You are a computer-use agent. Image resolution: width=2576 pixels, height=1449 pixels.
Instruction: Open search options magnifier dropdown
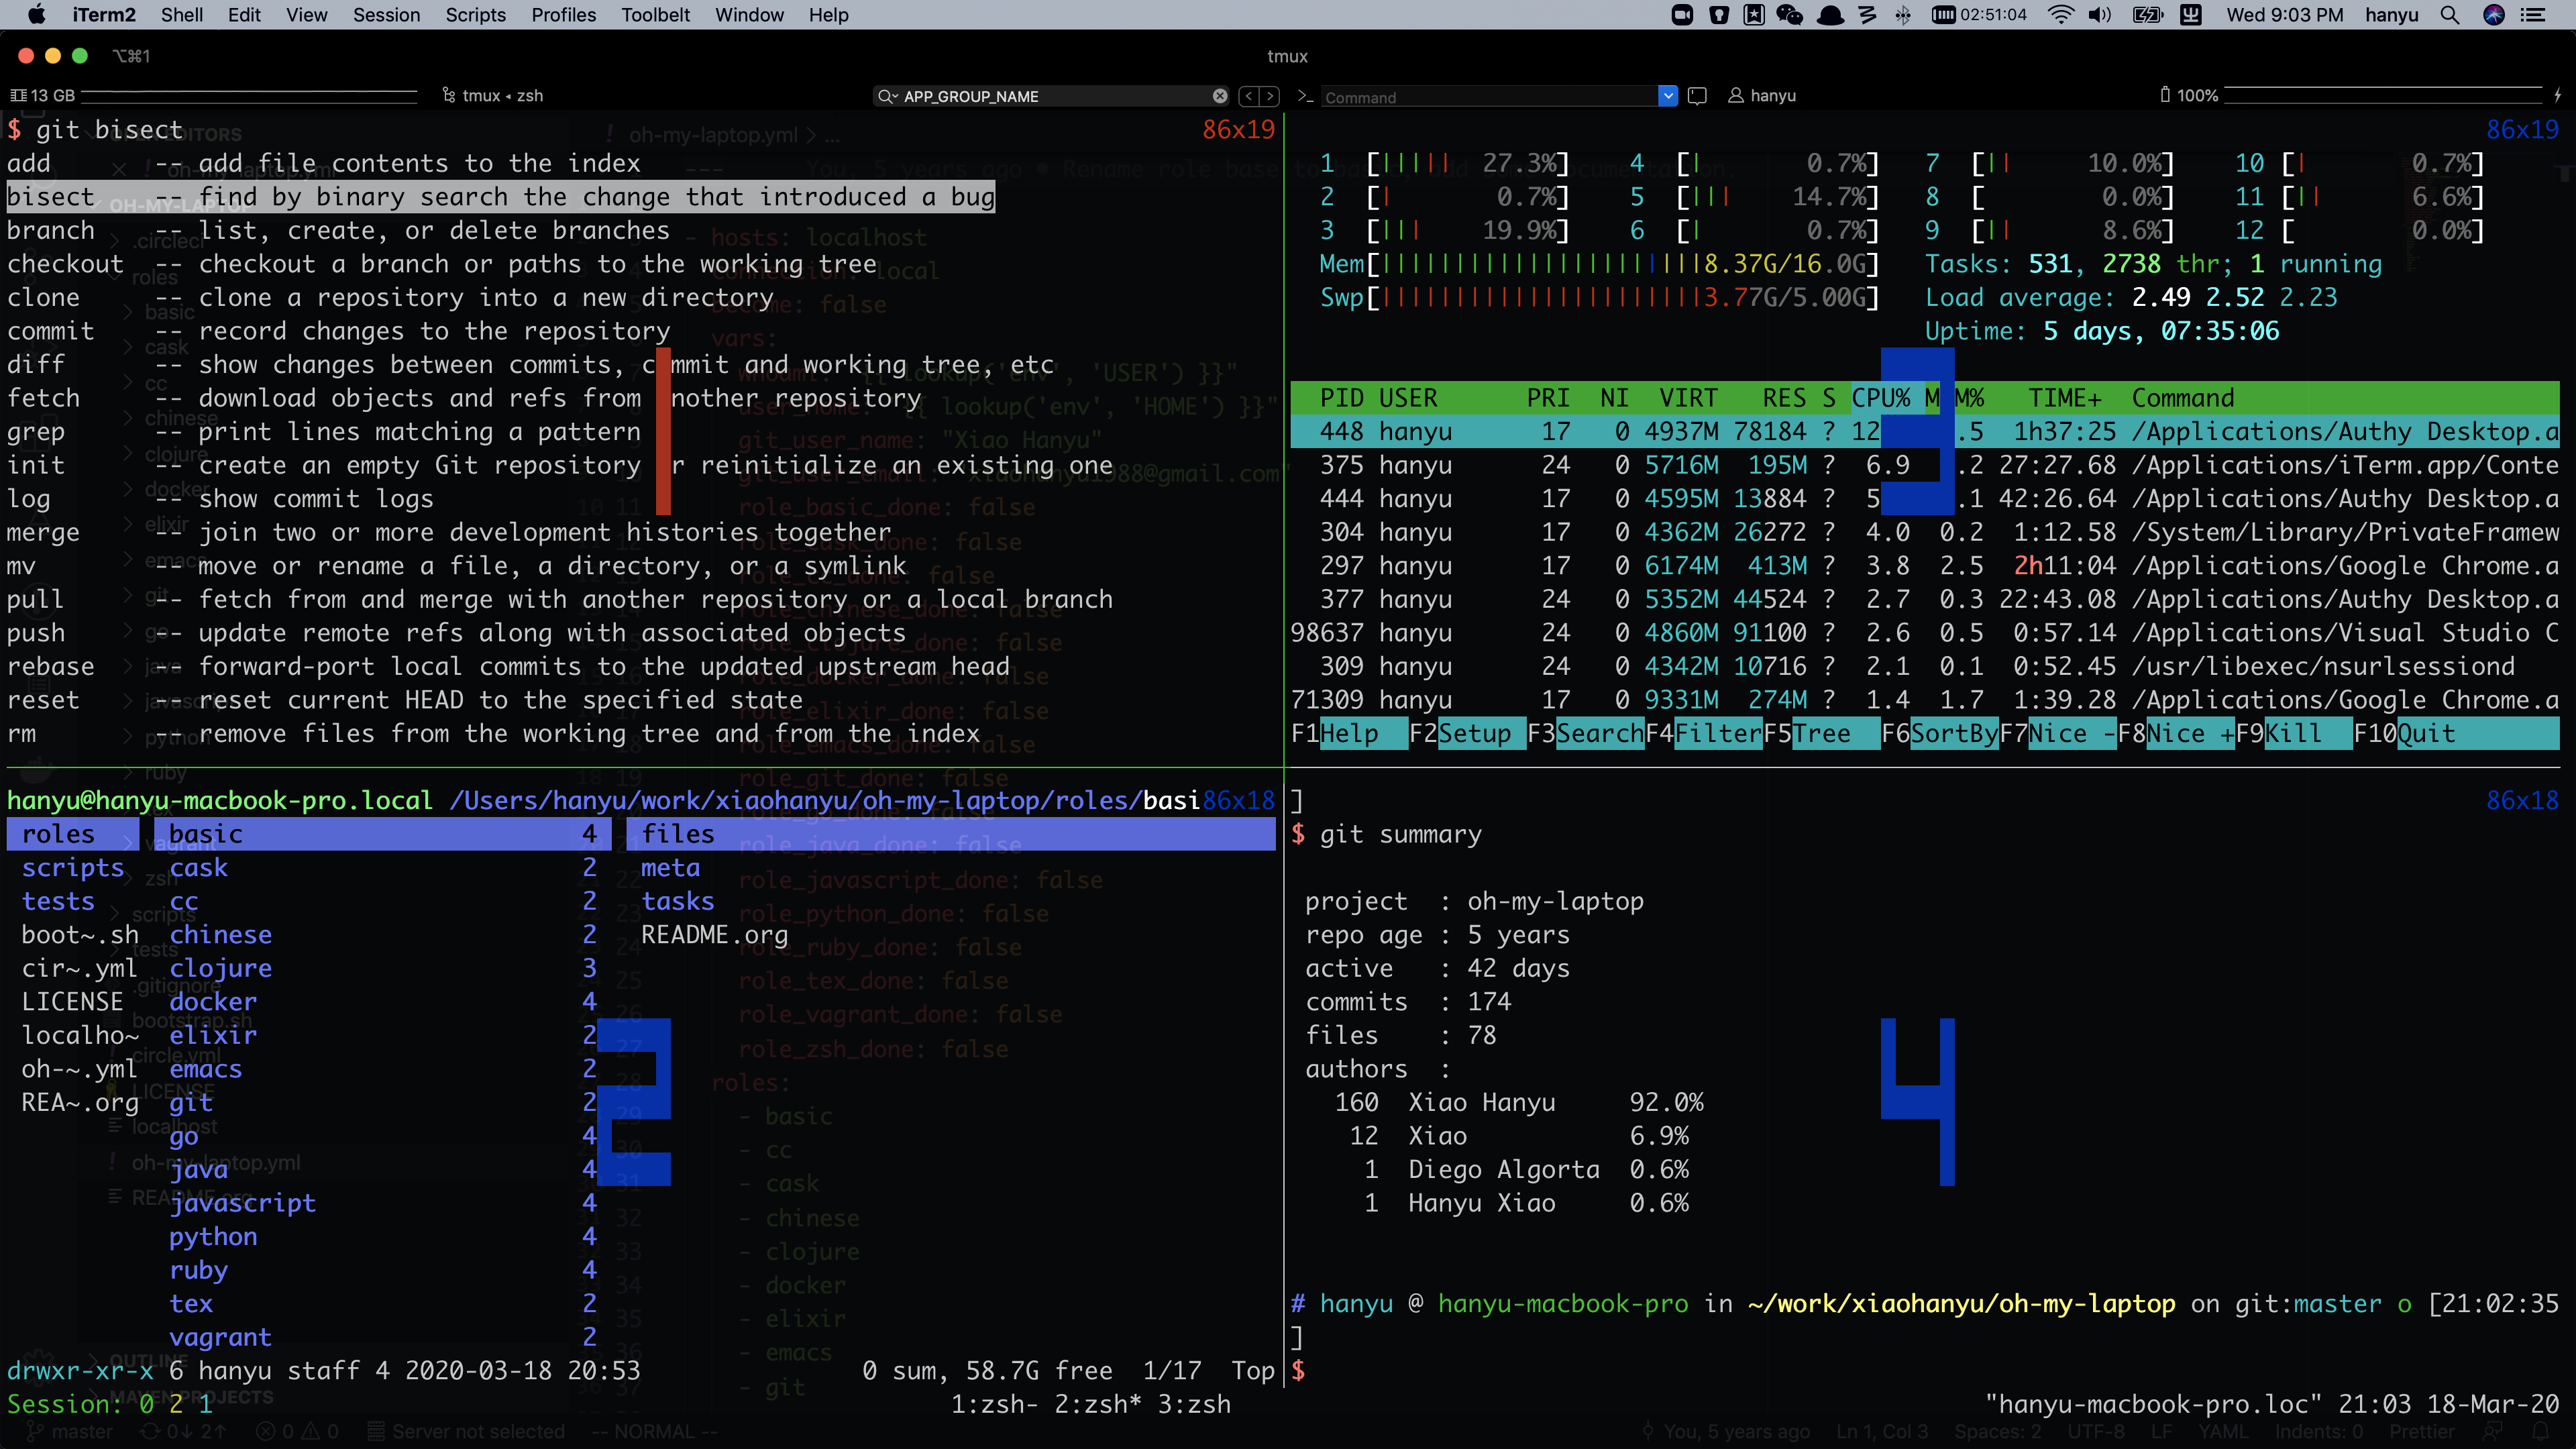tap(886, 96)
